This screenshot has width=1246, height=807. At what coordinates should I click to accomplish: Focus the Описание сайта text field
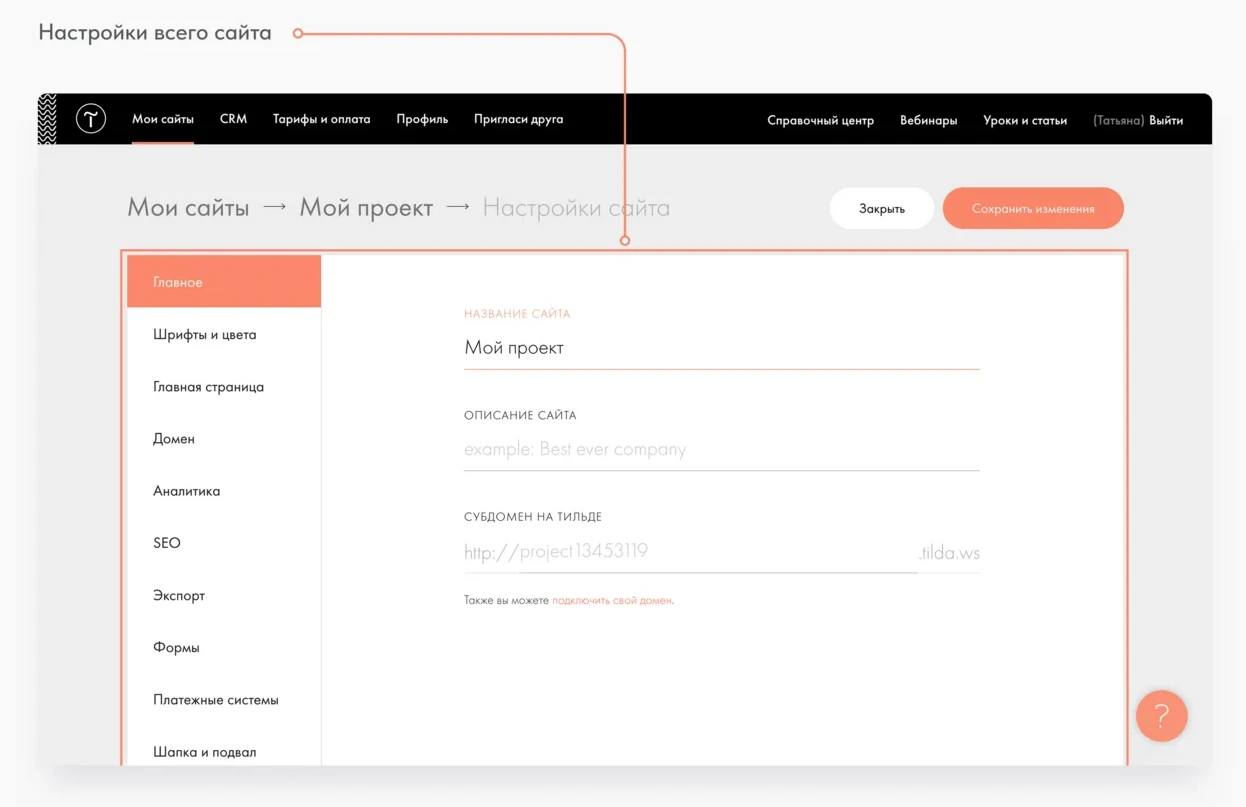pos(720,450)
